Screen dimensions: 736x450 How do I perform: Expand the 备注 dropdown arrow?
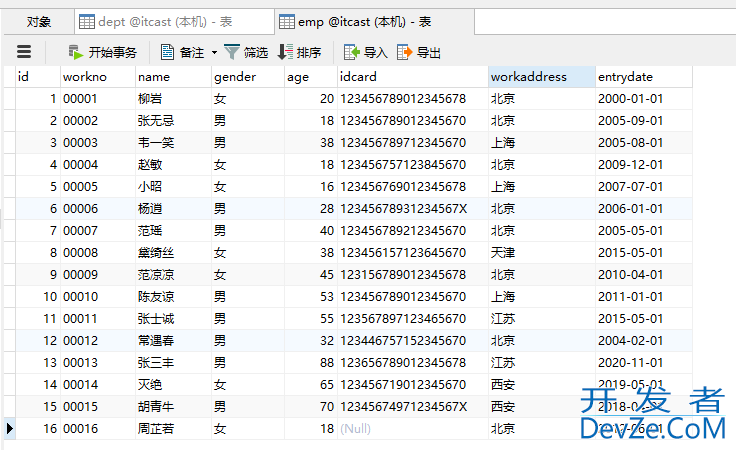click(215, 53)
